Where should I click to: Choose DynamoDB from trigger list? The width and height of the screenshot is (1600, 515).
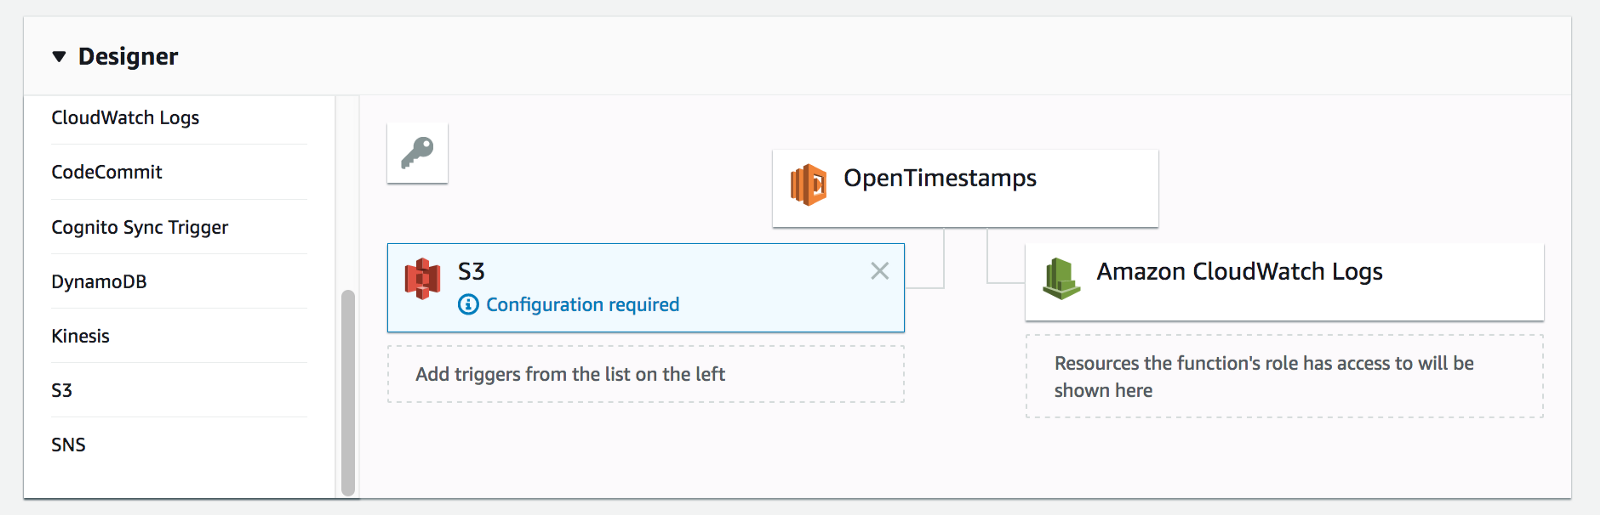(179, 281)
